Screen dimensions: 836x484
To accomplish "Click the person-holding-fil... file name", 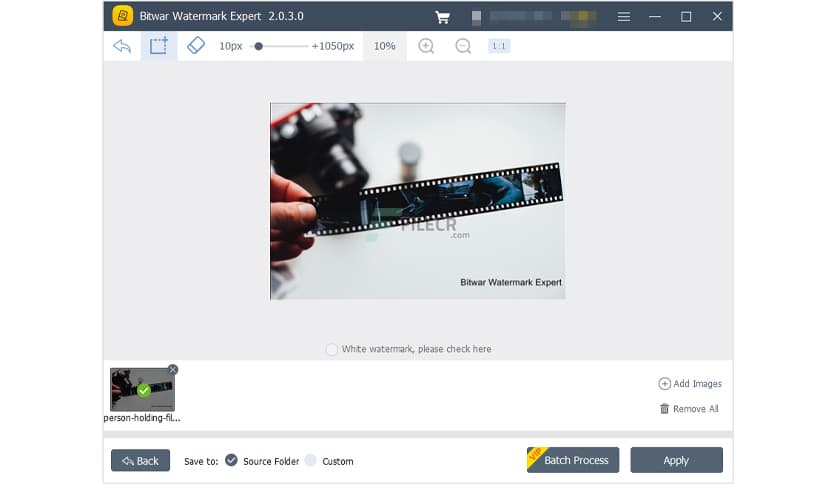I will pos(142,418).
